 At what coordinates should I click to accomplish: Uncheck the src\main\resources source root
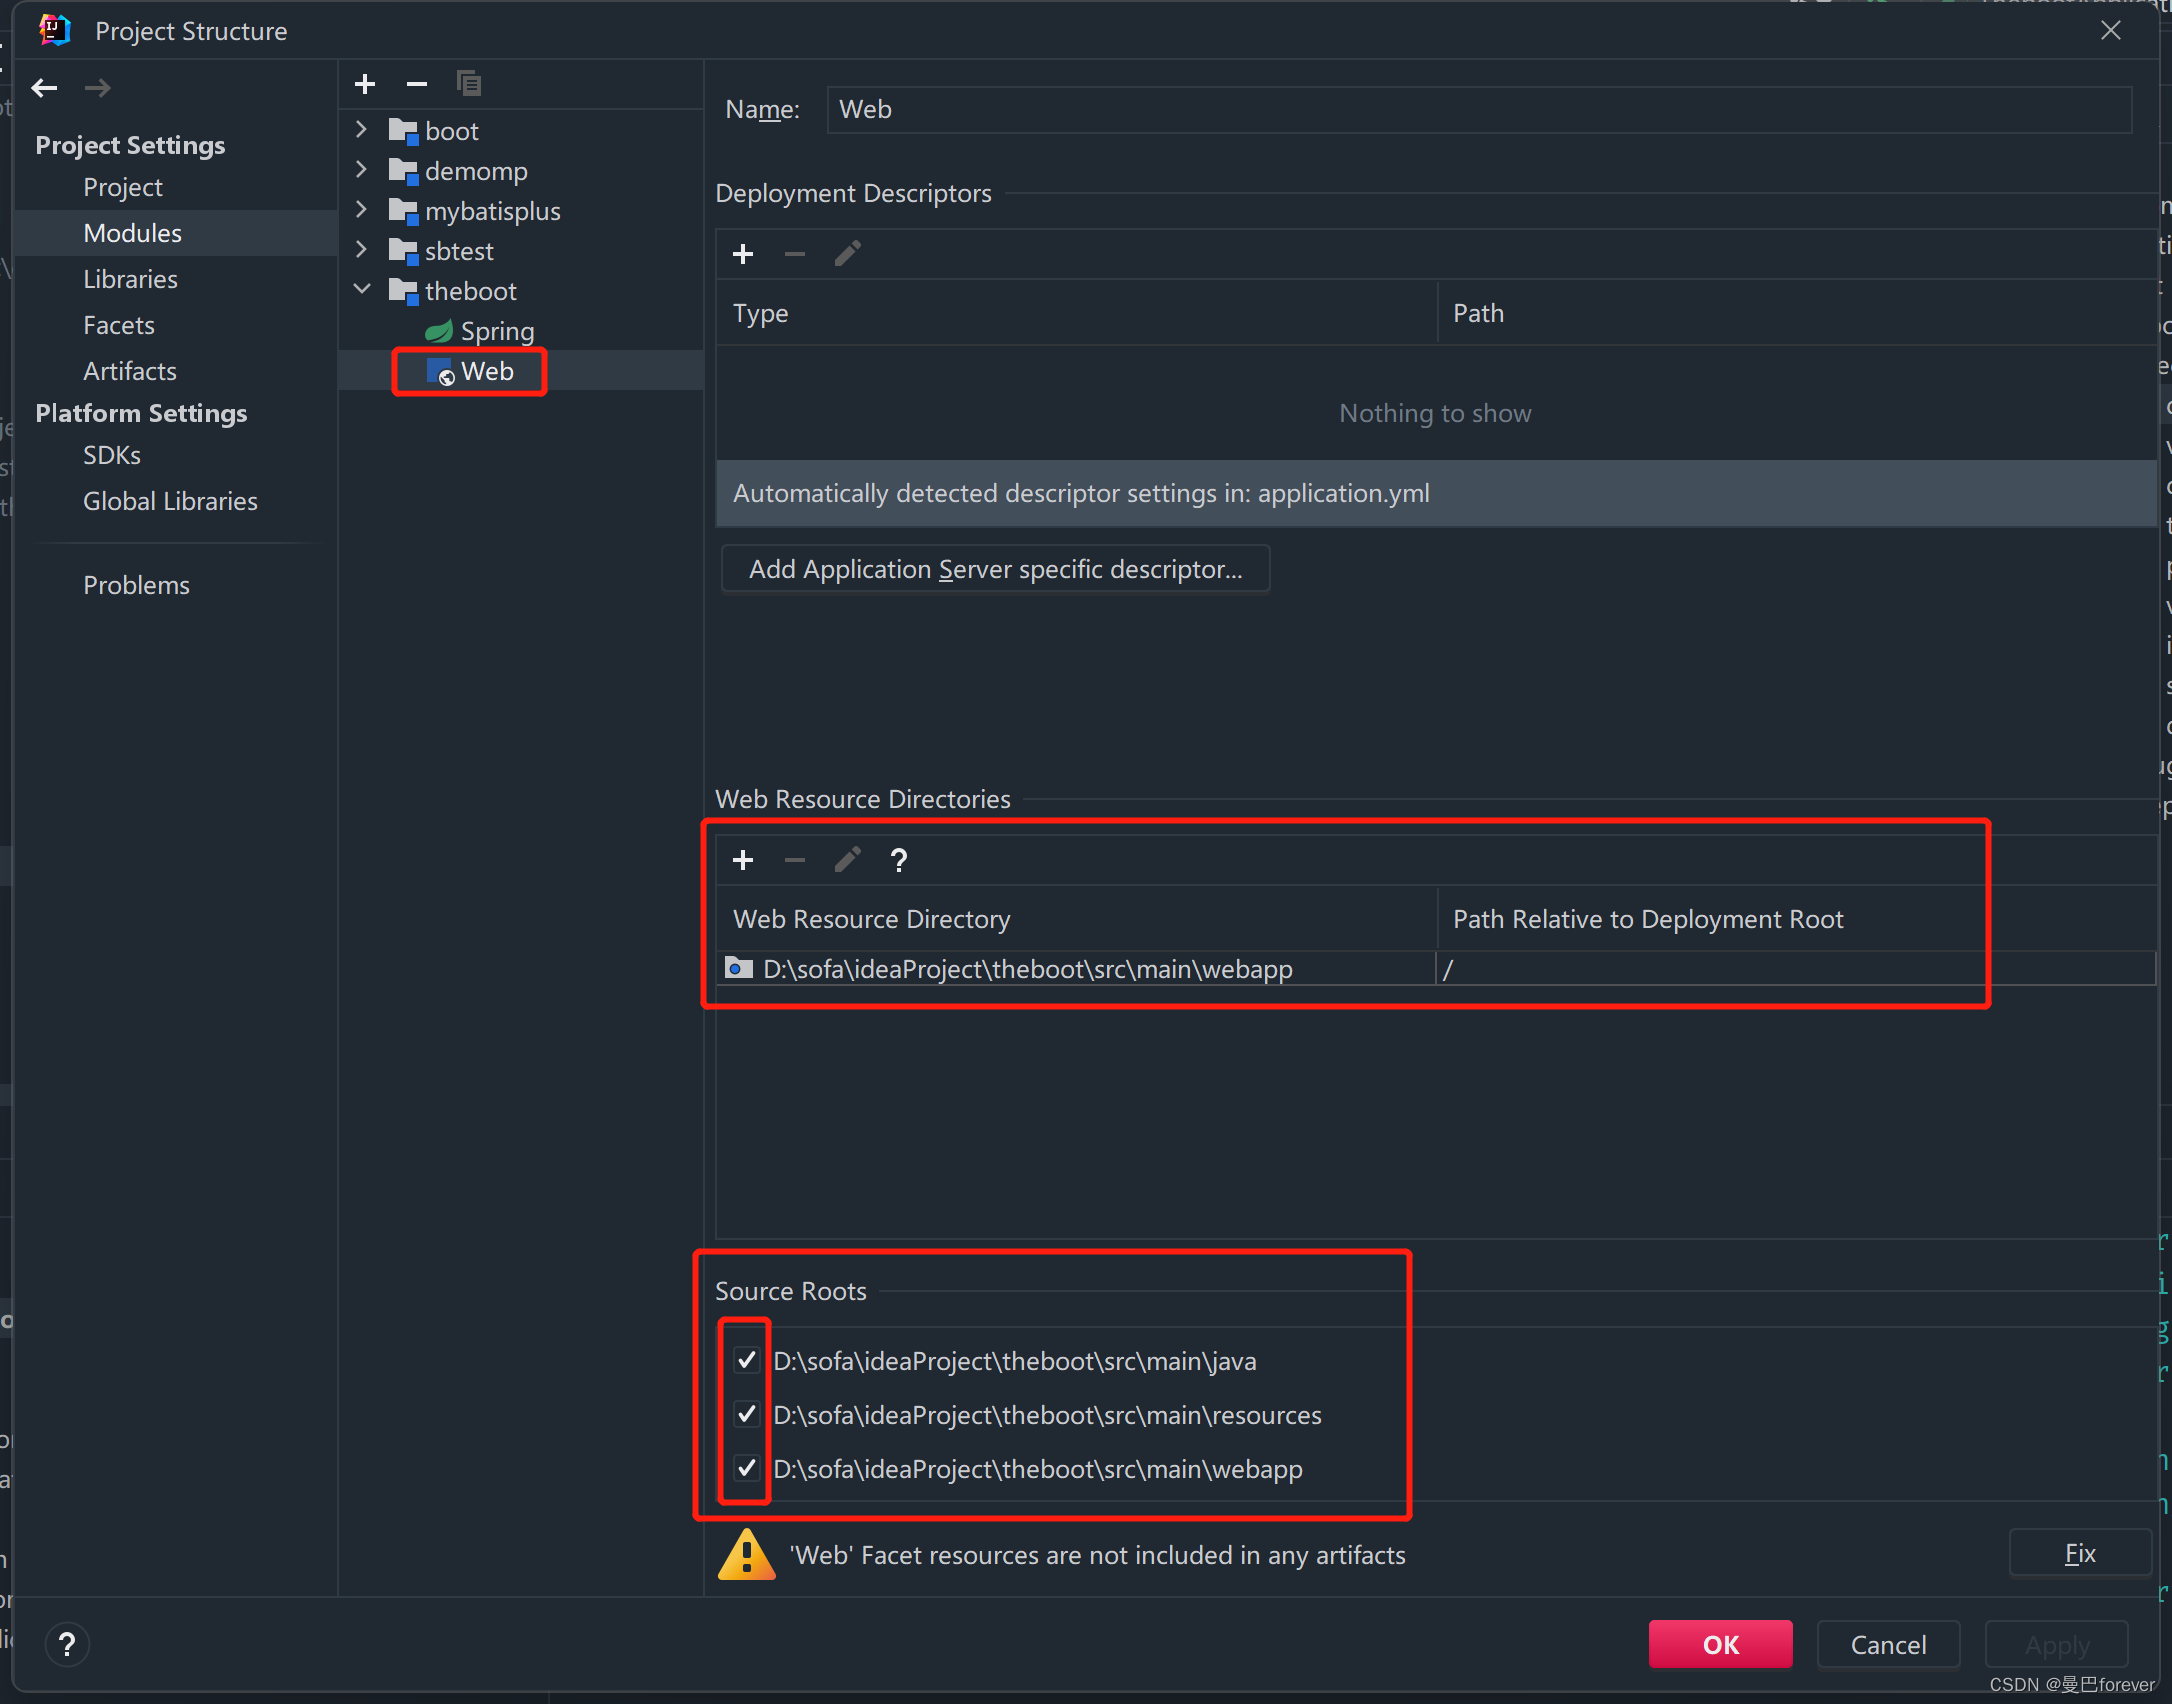pyautogui.click(x=746, y=1414)
